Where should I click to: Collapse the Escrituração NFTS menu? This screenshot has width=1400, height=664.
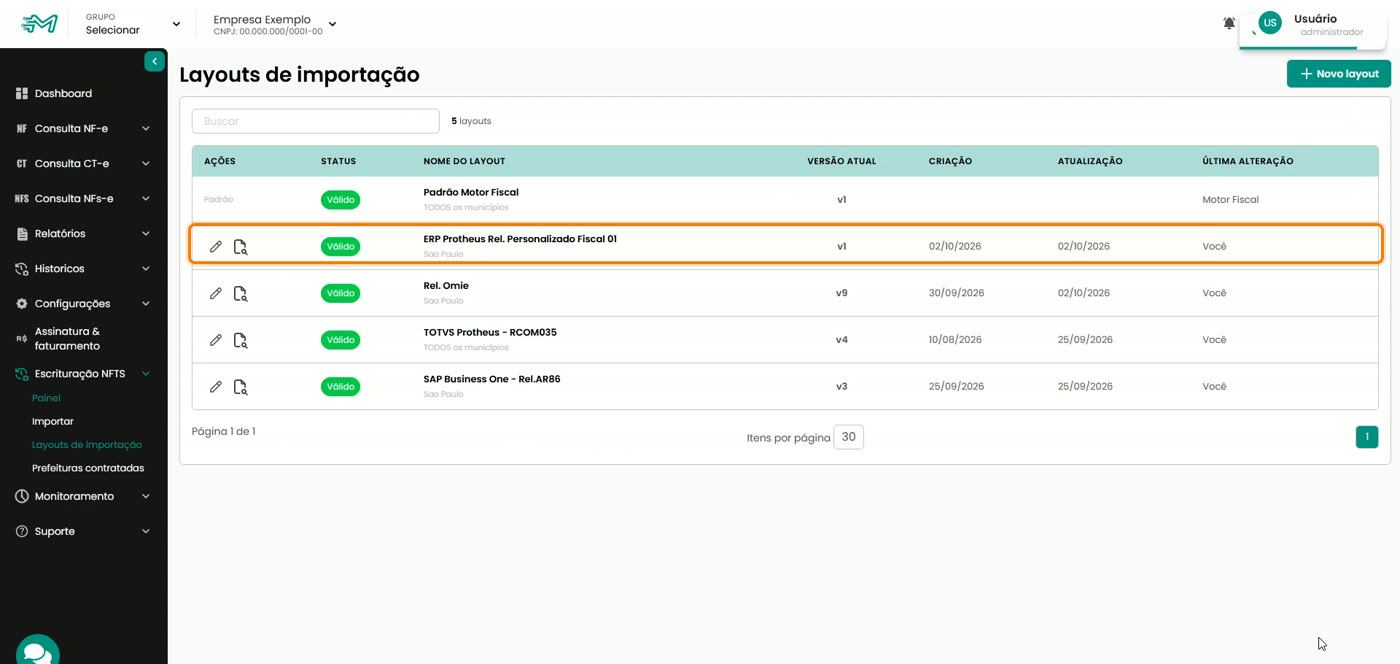tap(84, 373)
